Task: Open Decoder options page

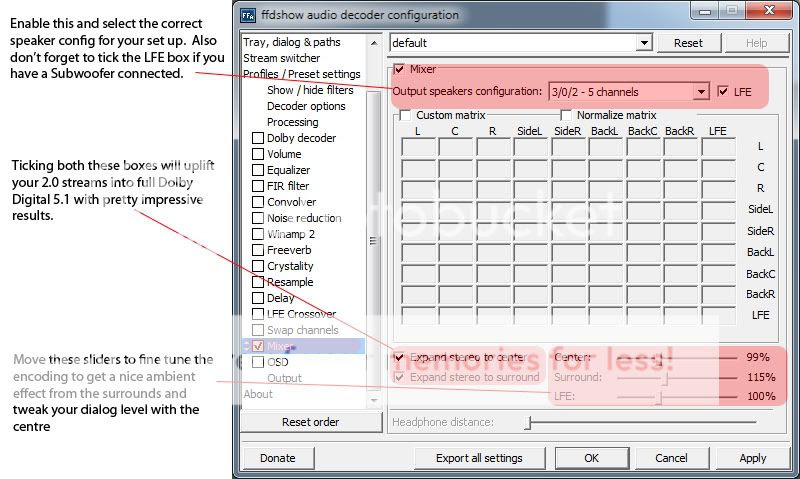Action: [x=306, y=106]
